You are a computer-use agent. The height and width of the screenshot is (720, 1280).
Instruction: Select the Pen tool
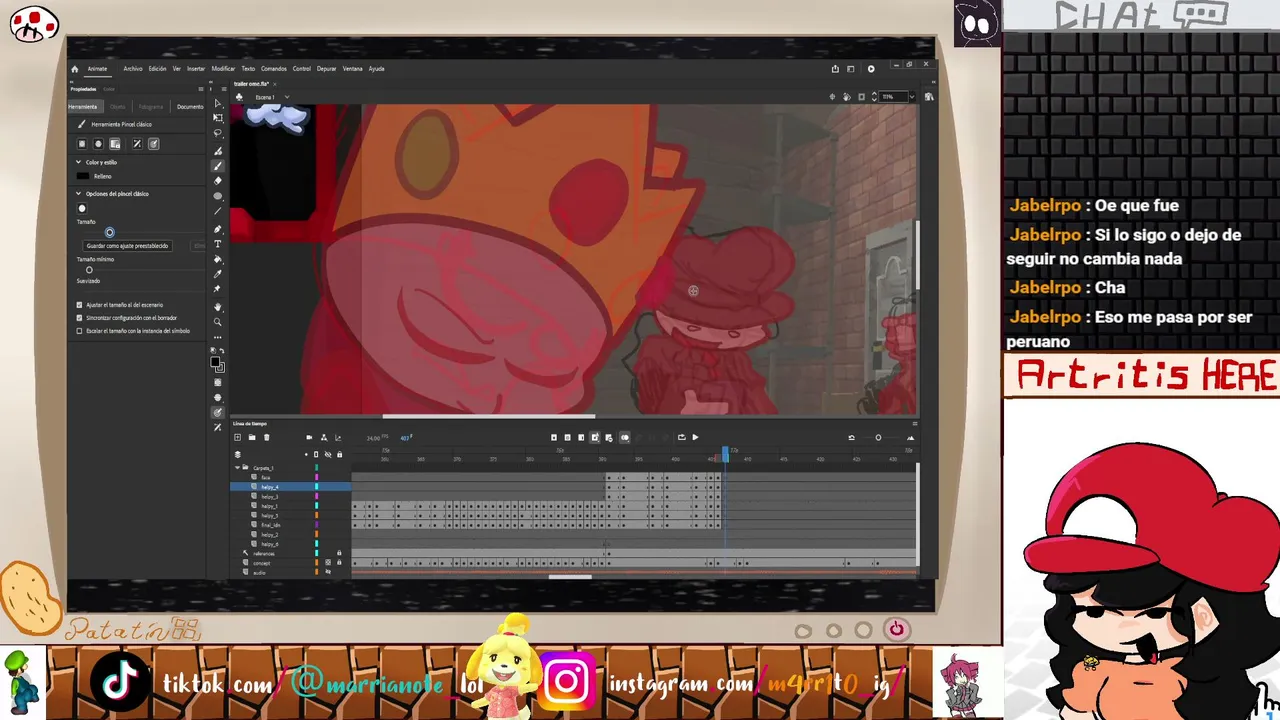(x=218, y=229)
